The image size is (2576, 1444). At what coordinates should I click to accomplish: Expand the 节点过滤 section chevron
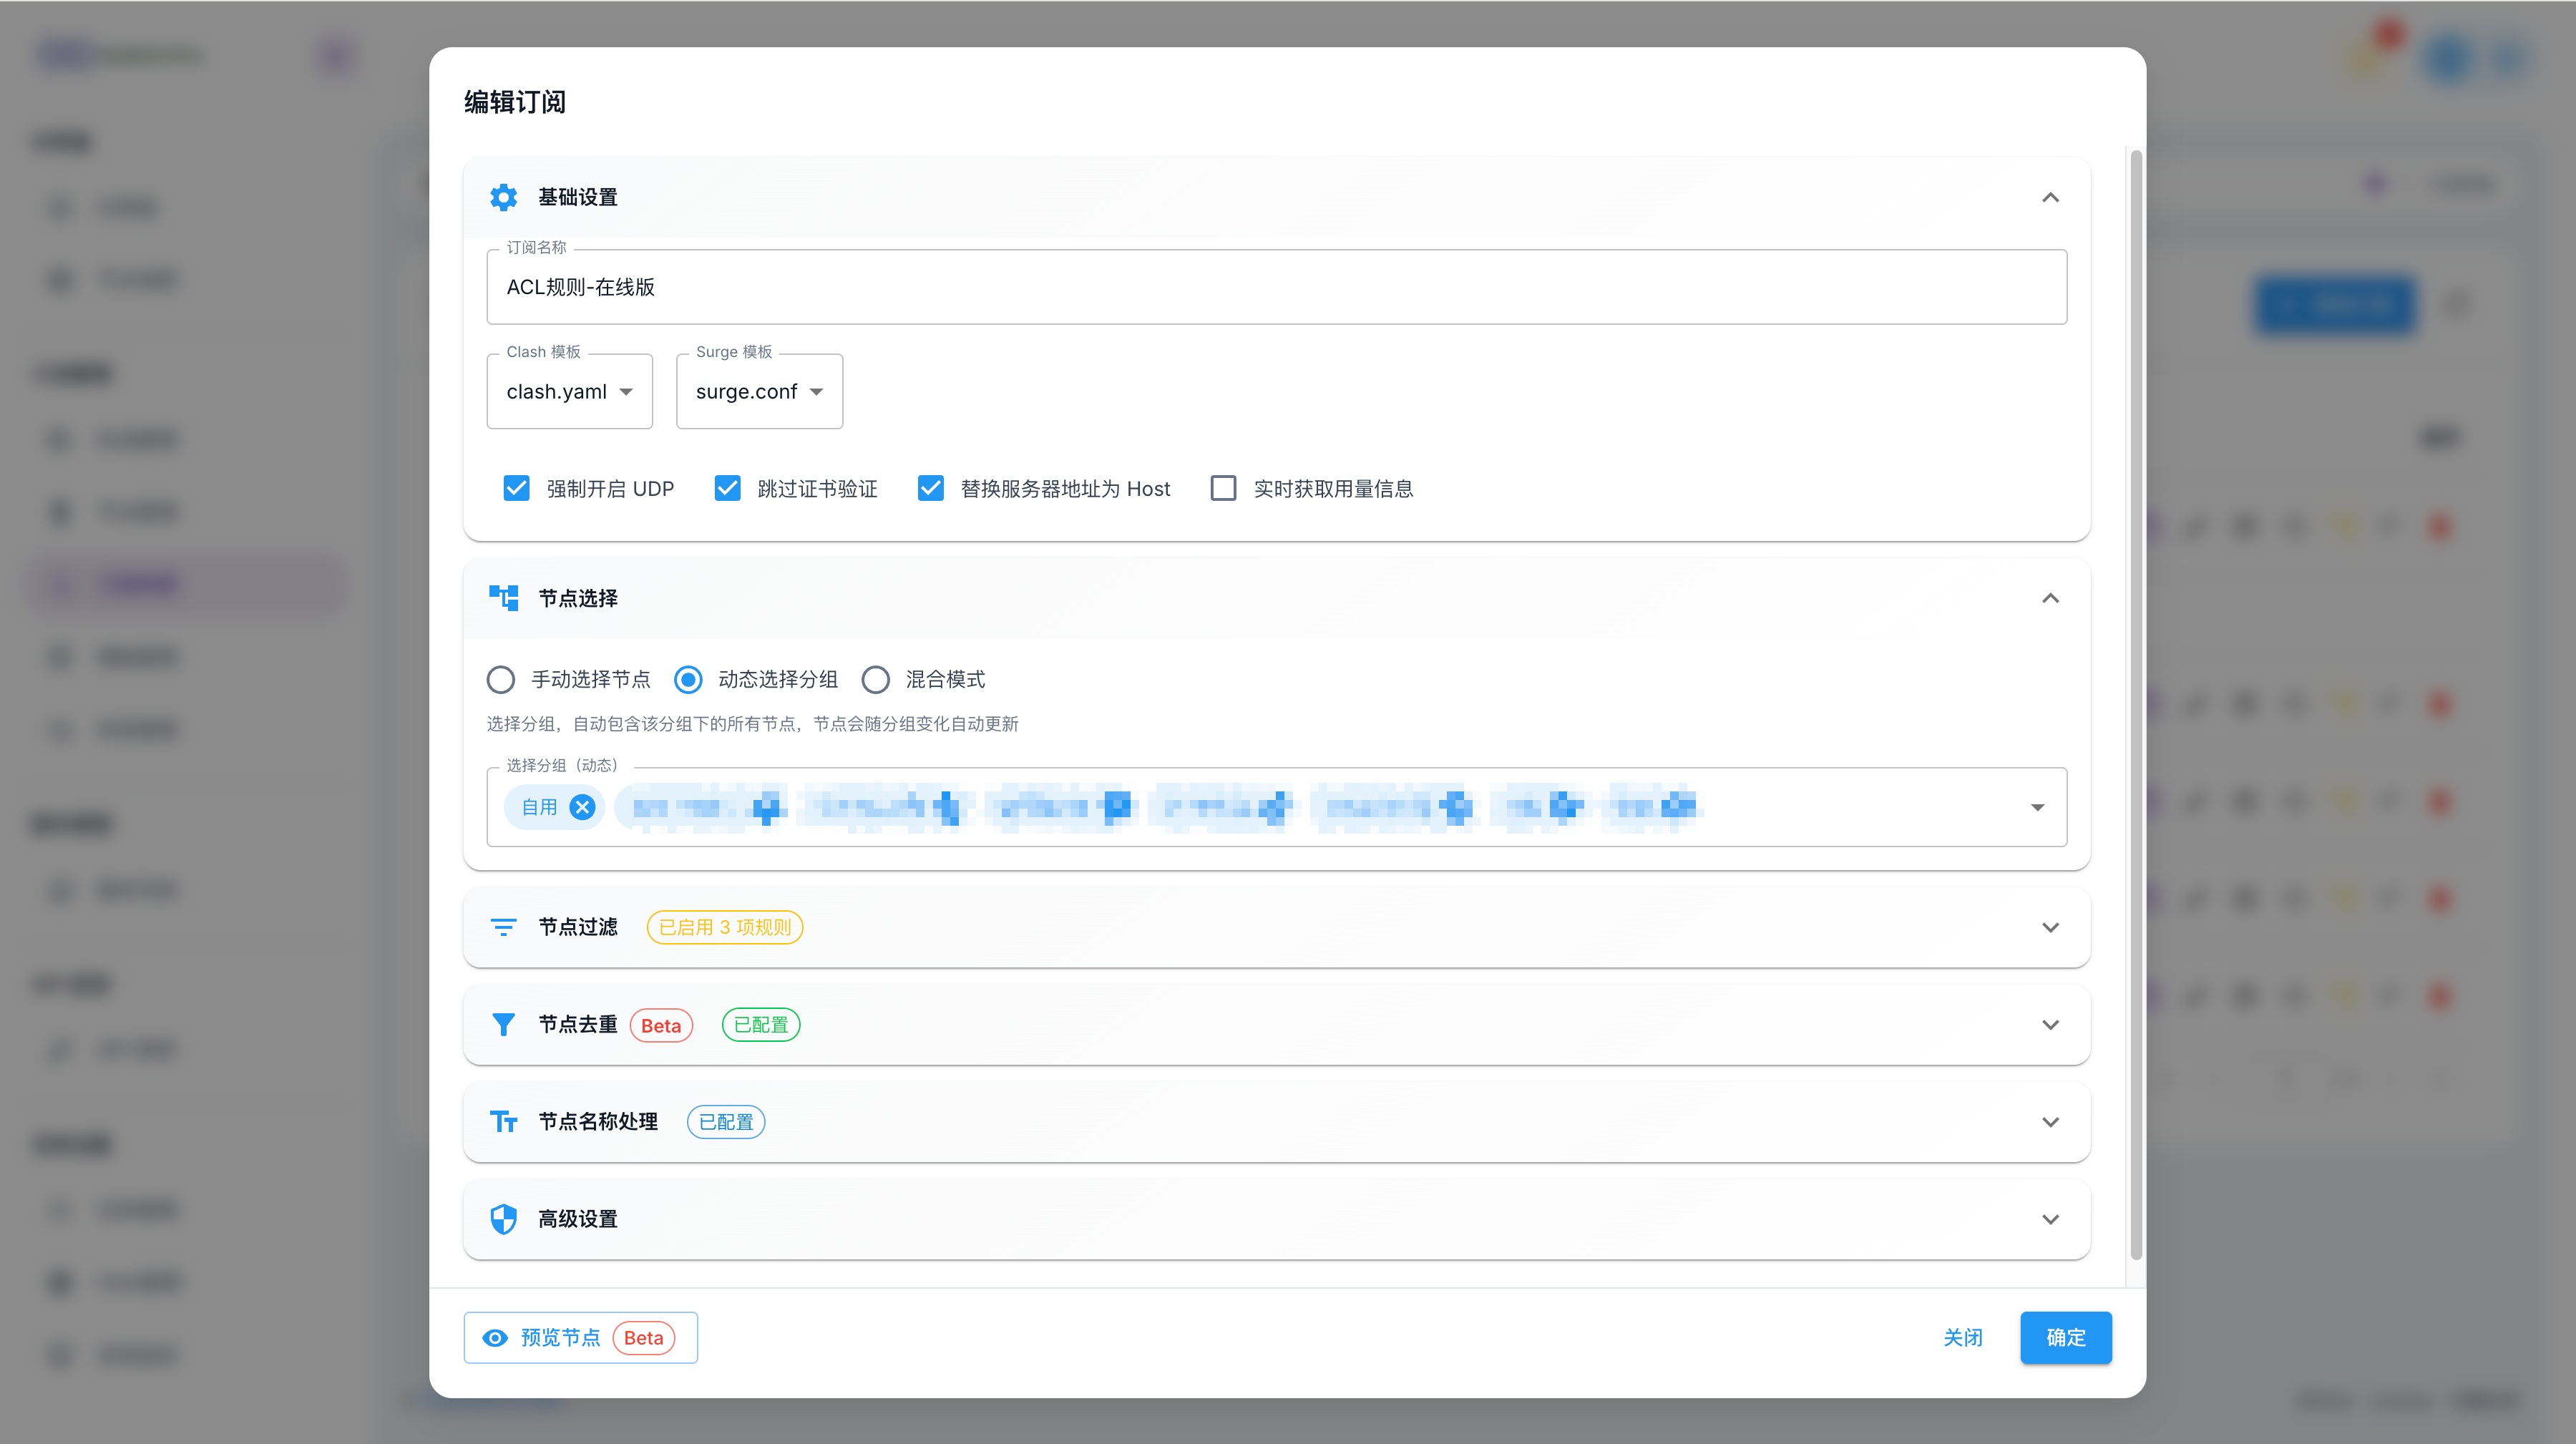2050,927
